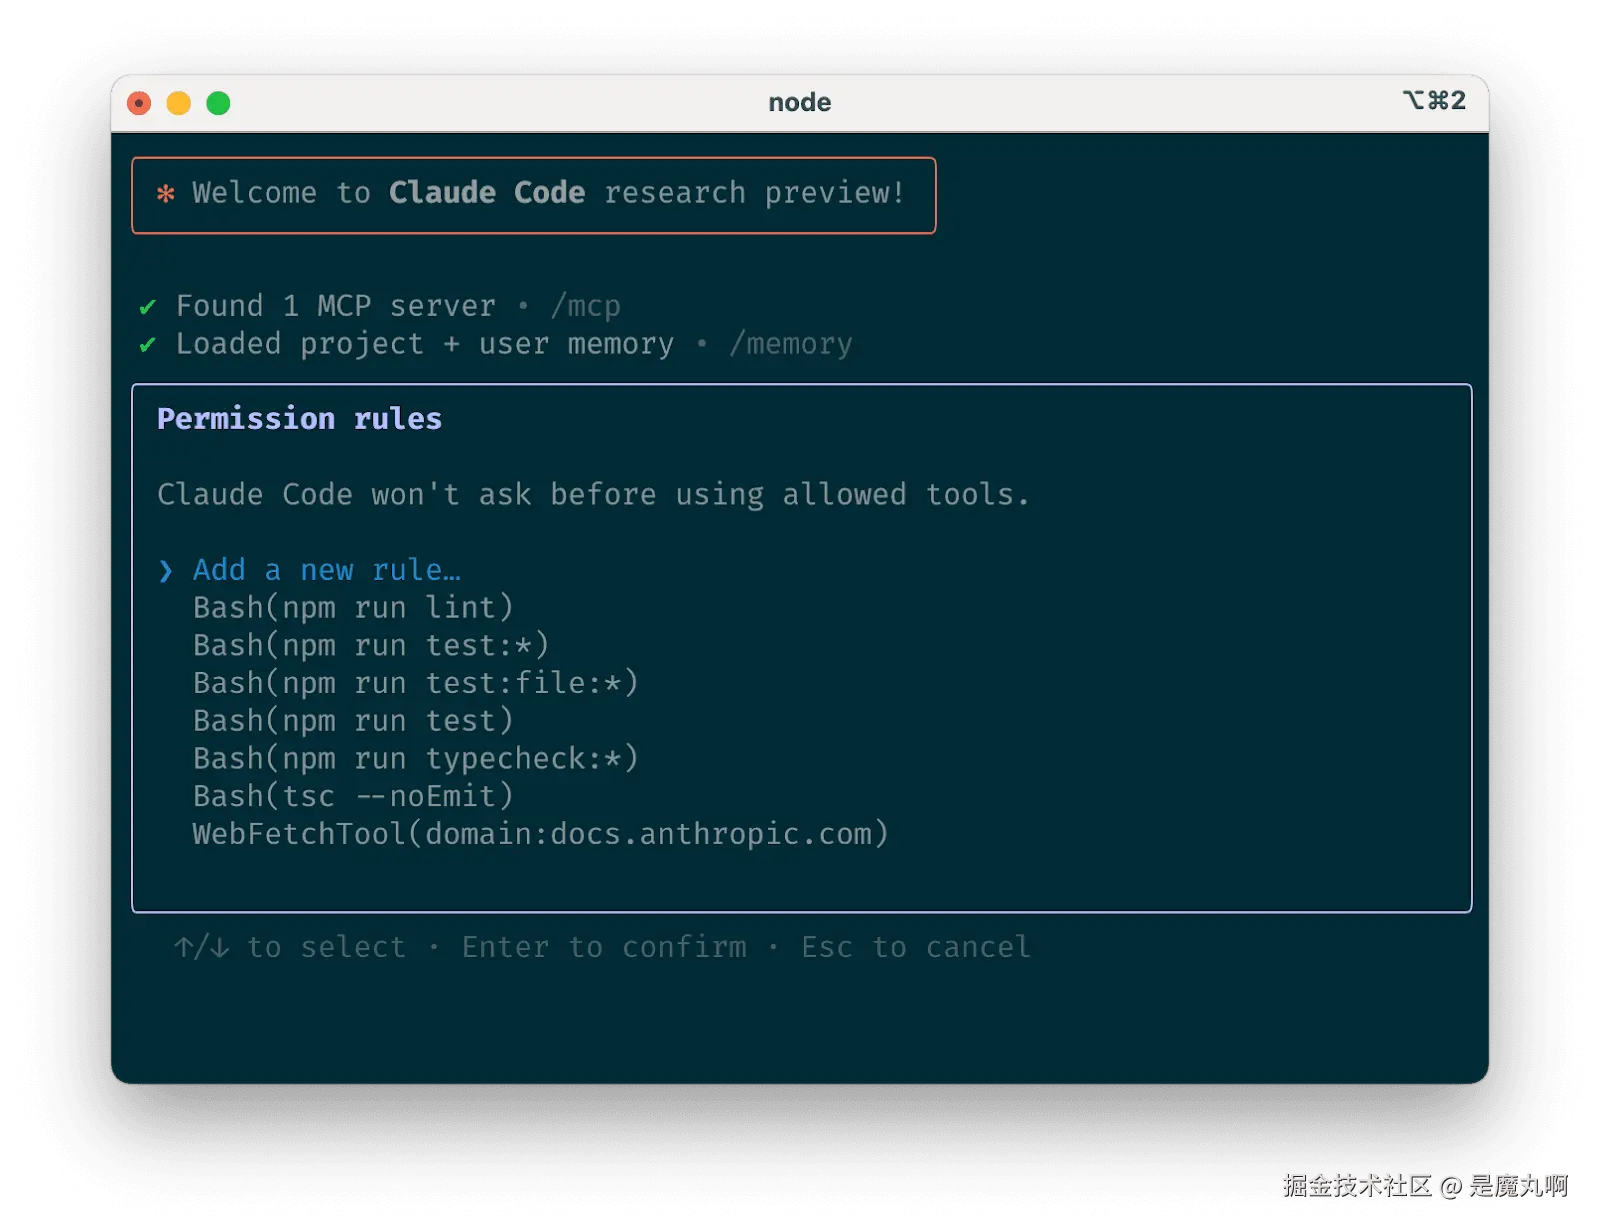
Task: Click the green zoom window button
Action: click(218, 103)
